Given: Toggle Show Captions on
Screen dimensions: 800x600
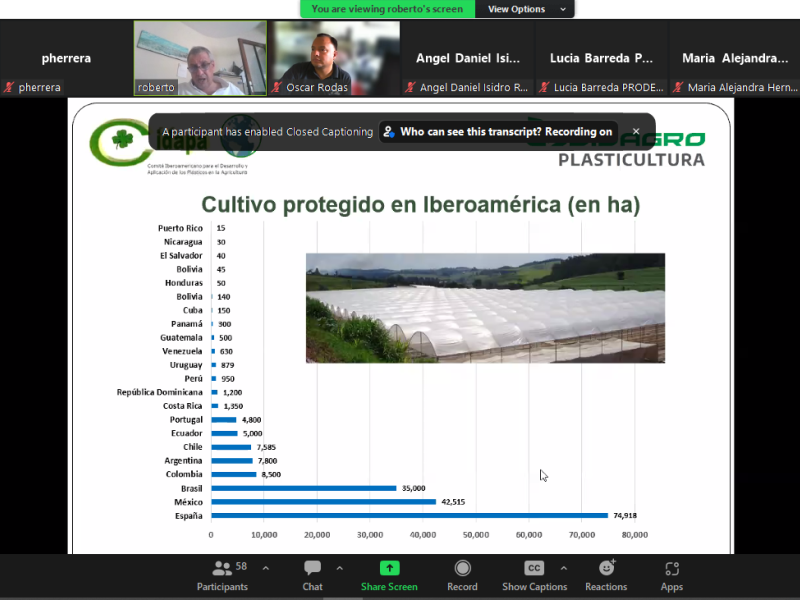Looking at the screenshot, I should tap(534, 574).
